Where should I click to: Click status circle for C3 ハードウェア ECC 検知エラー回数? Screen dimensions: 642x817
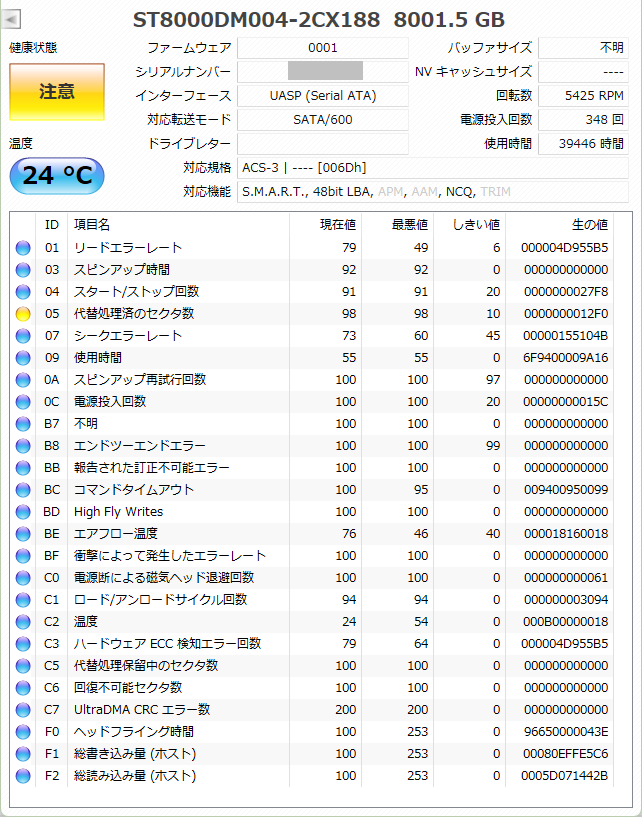23,644
